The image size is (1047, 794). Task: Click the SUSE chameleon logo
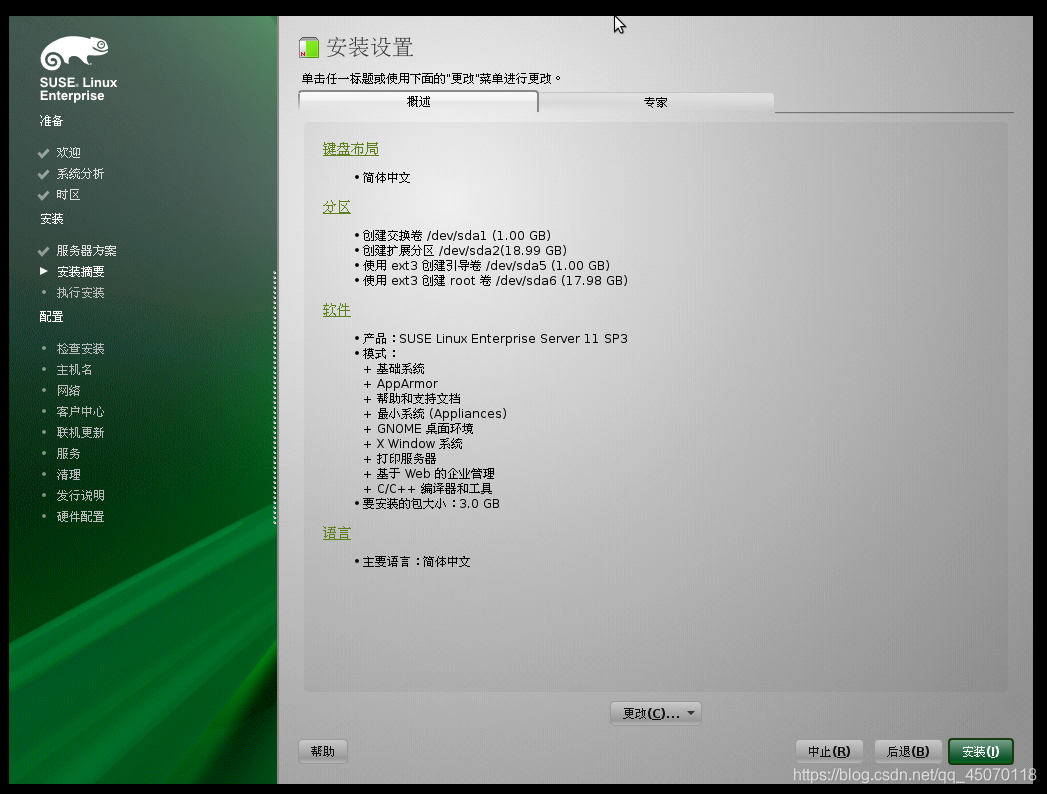click(x=74, y=53)
